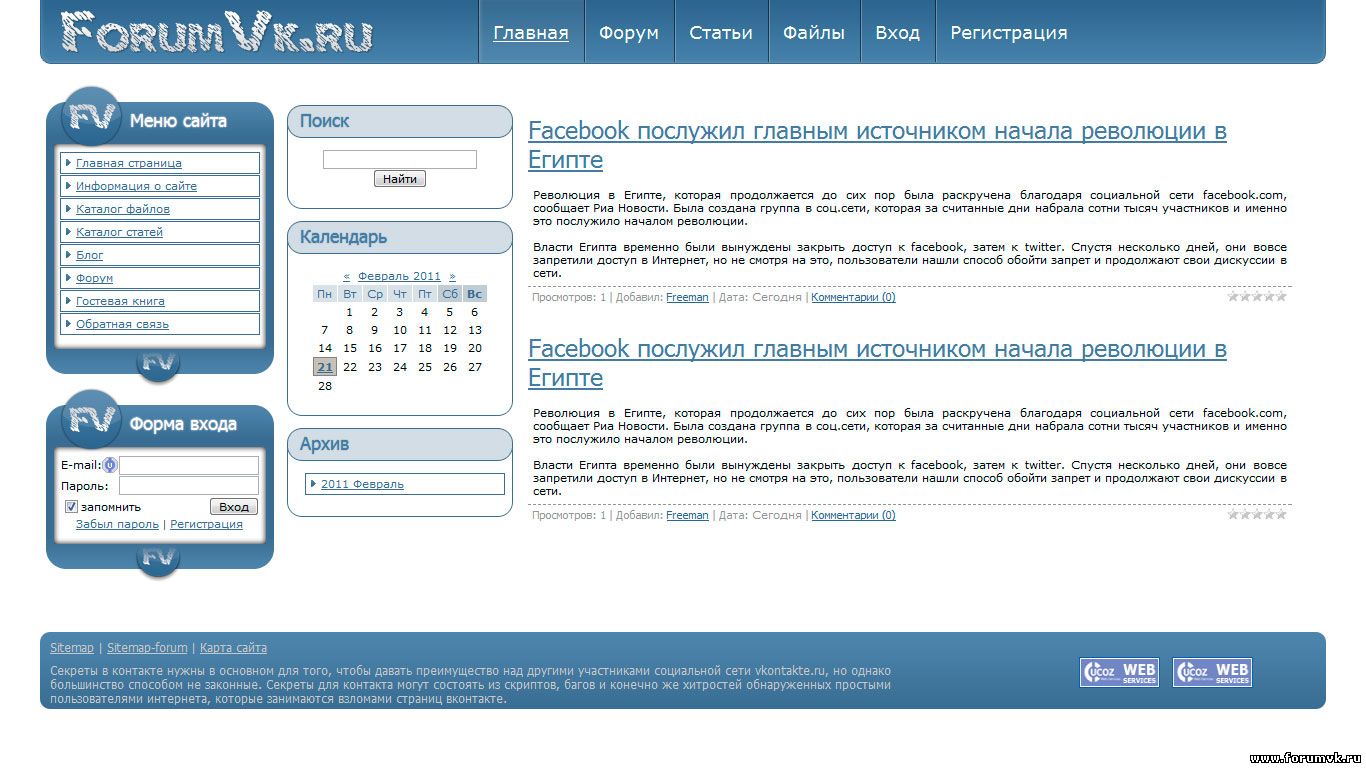Viewport: 1366px width, 768px height.
Task: Click the Сб weekday header in calendar
Action: coord(450,294)
